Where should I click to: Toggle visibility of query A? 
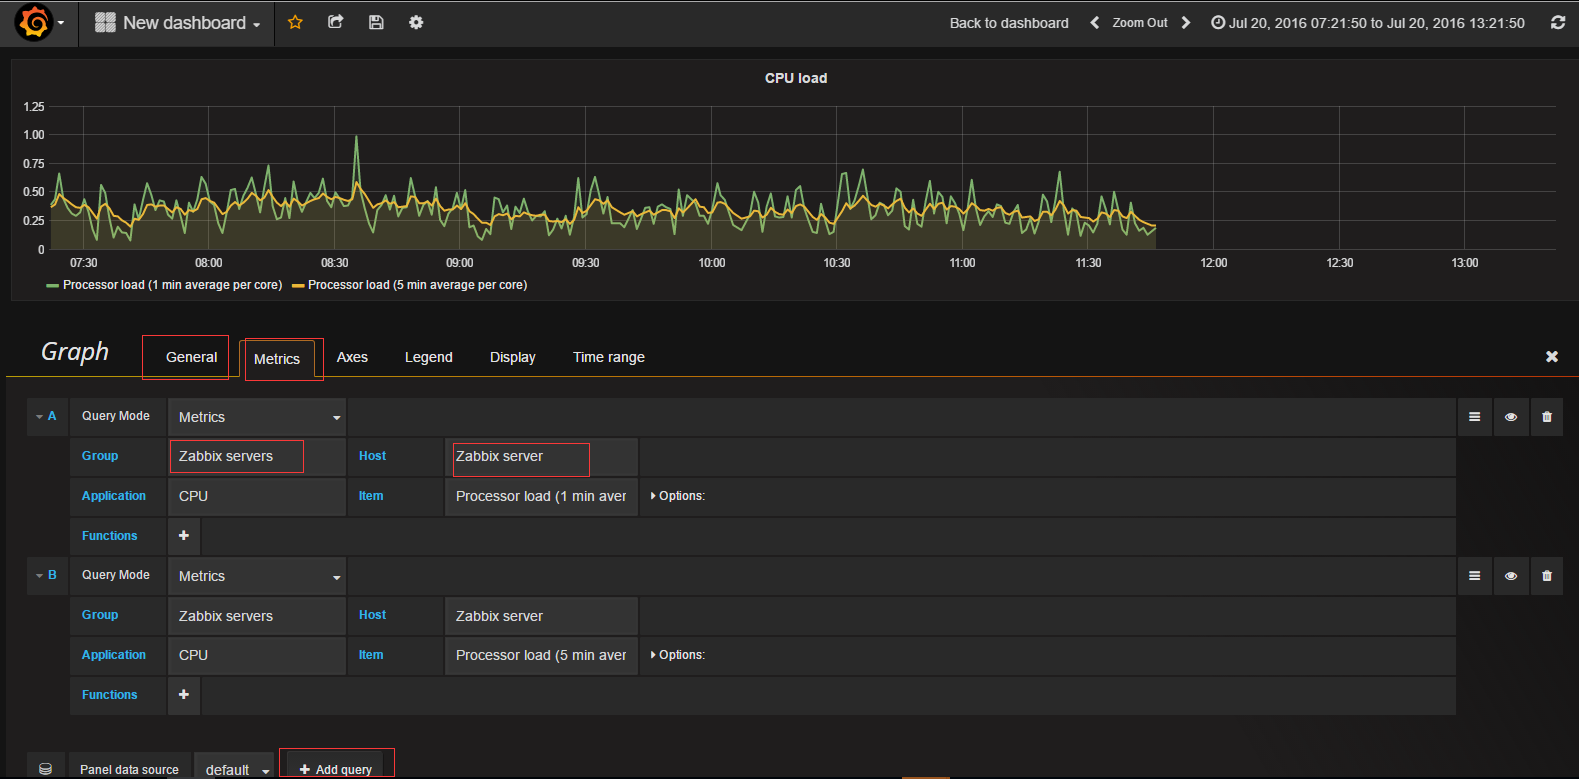(1511, 417)
